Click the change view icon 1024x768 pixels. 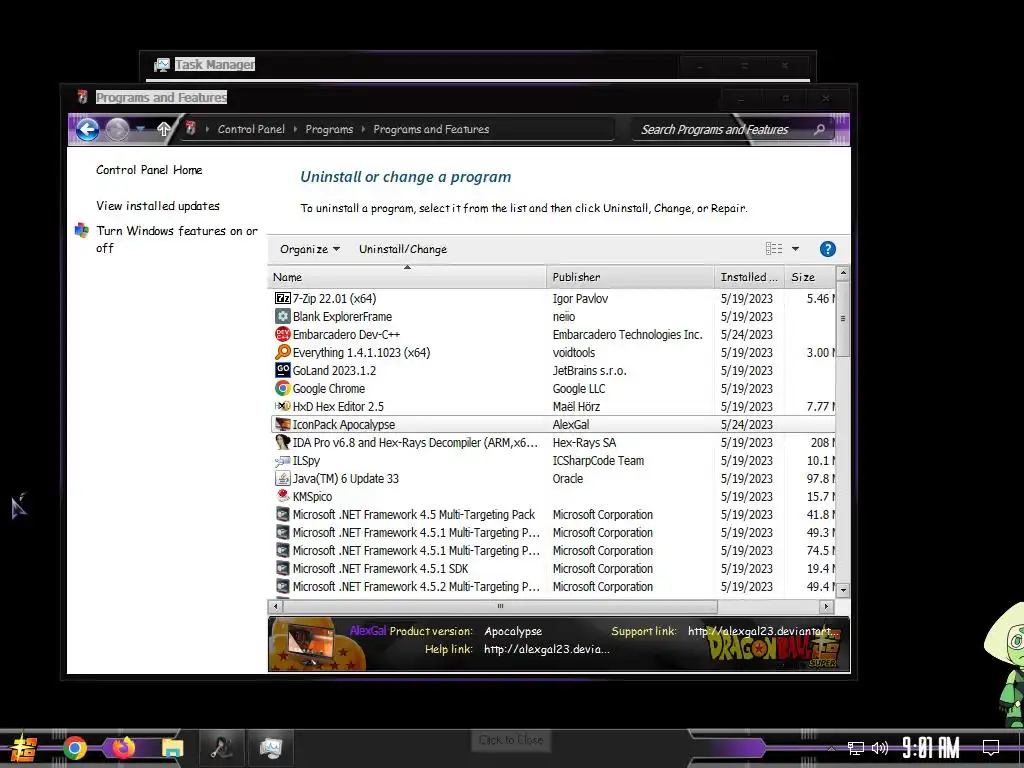[x=774, y=248]
